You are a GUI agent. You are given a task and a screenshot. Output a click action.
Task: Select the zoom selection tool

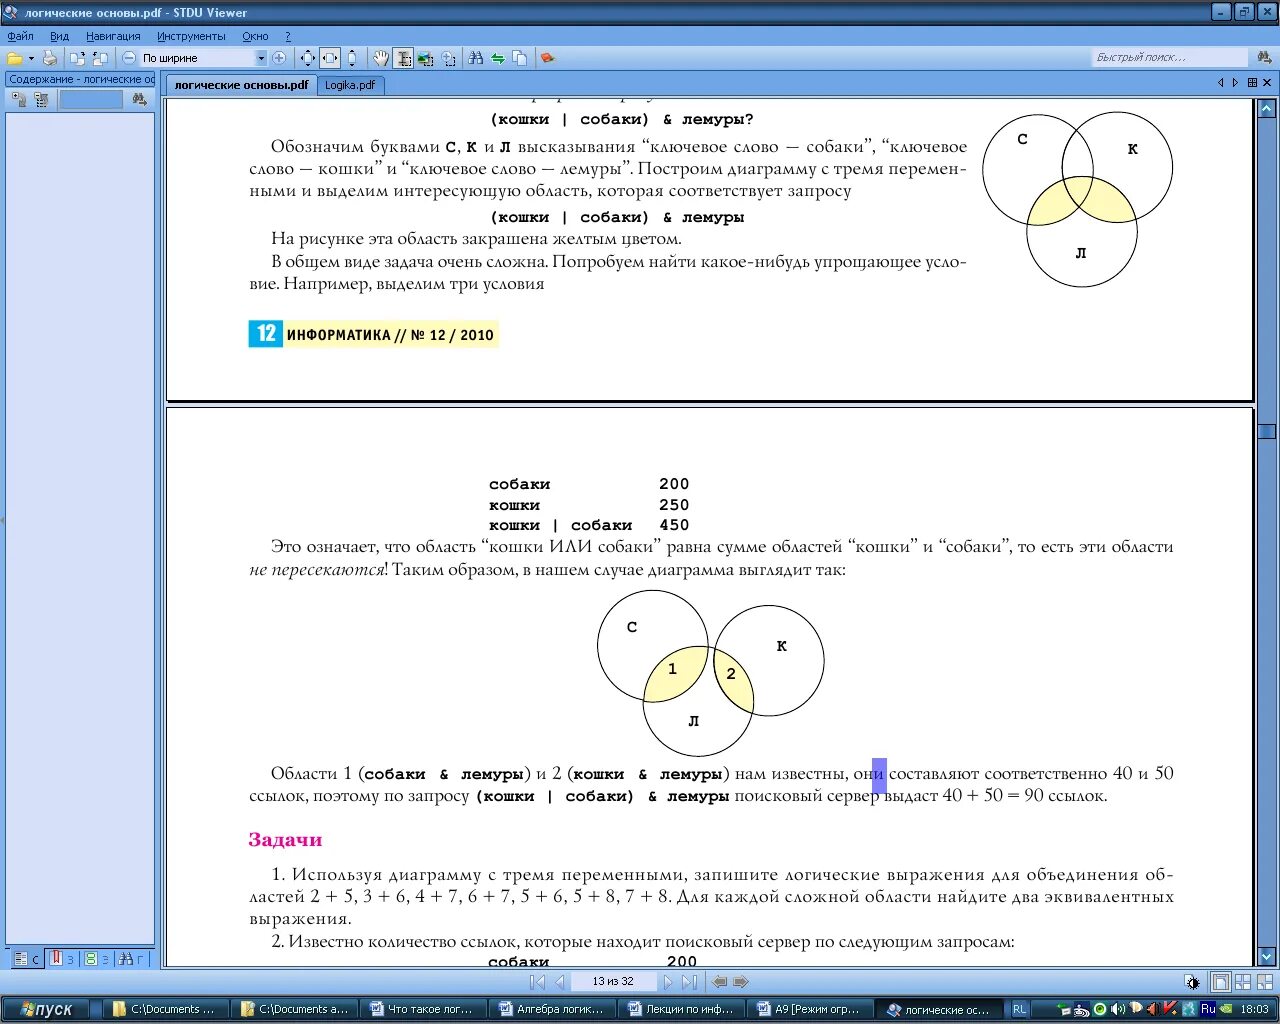[x=448, y=58]
